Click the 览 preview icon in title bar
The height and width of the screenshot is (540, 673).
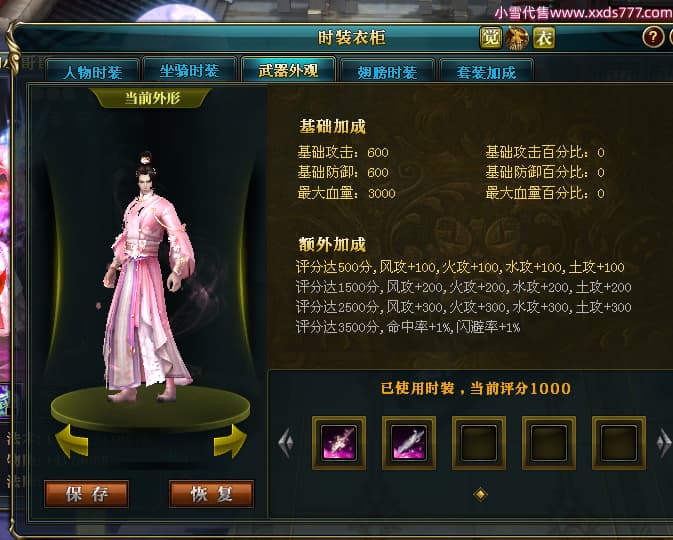pos(490,38)
